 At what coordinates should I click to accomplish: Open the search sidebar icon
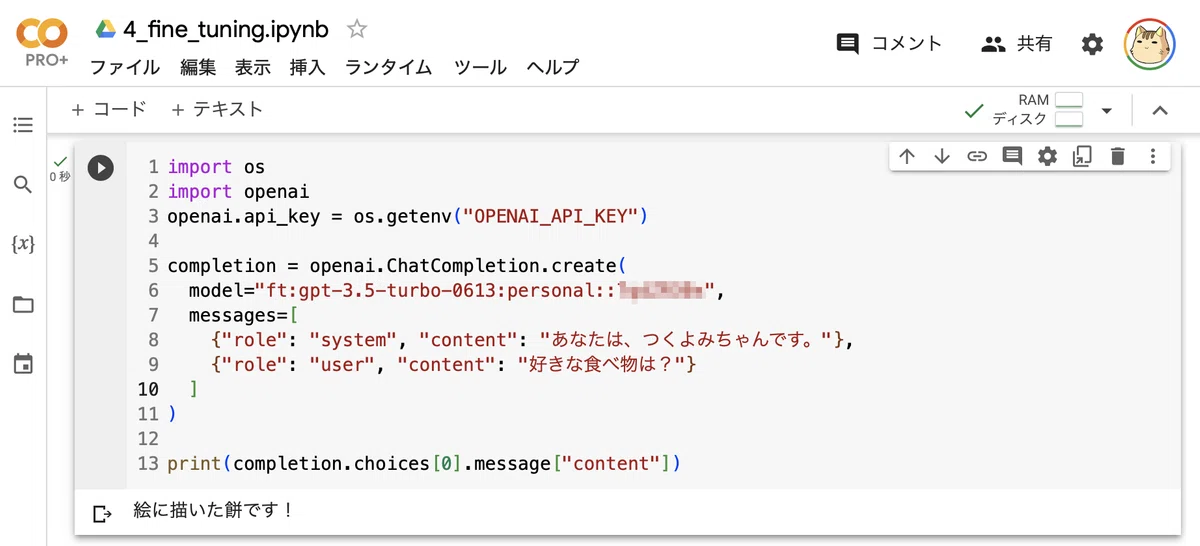tap(23, 184)
